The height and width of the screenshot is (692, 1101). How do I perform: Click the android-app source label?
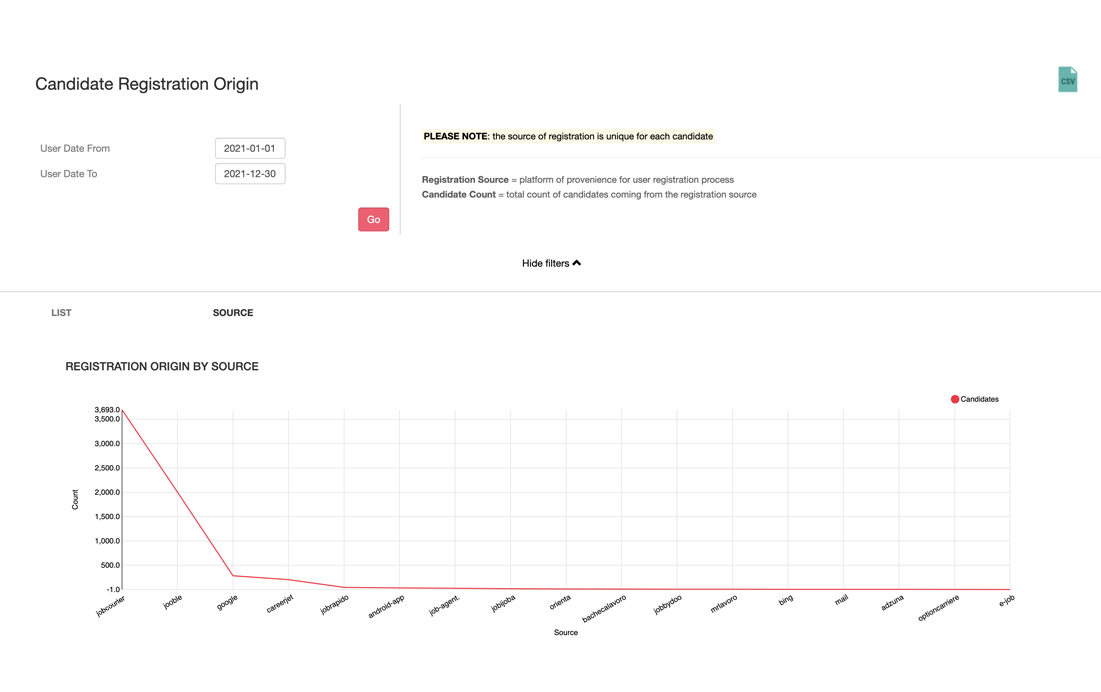click(x=386, y=607)
